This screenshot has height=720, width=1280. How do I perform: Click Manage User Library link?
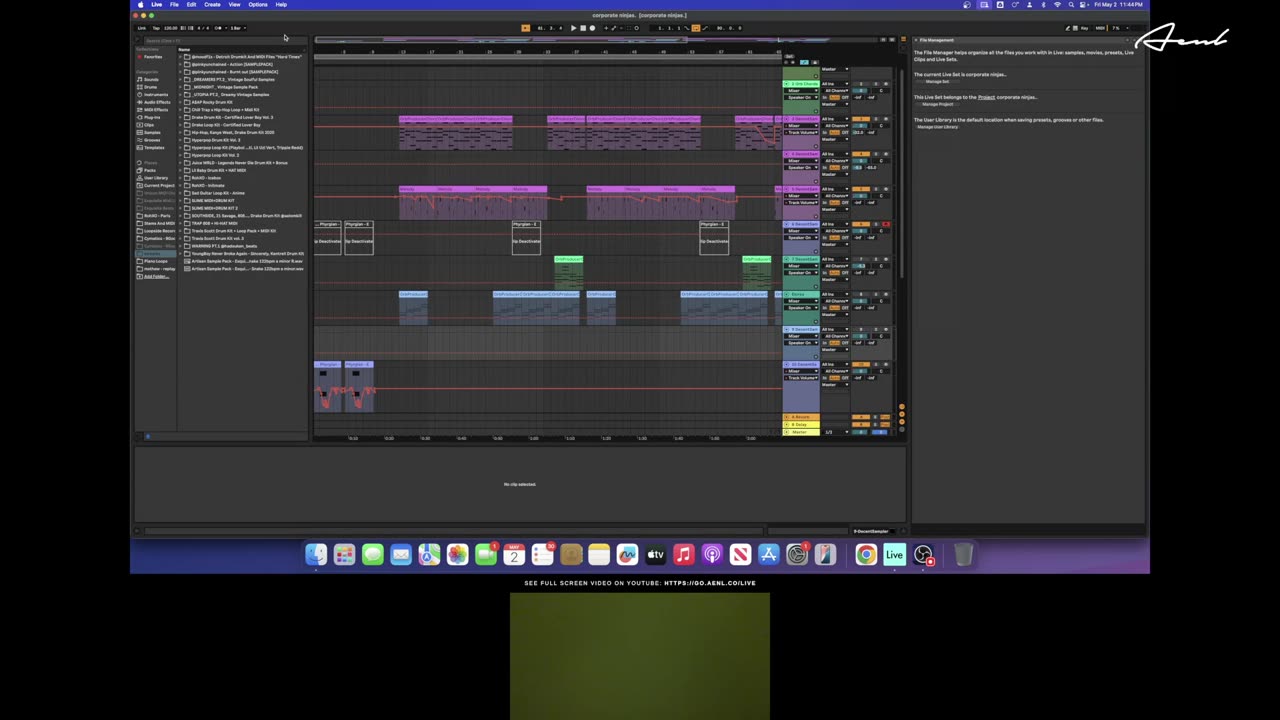938,127
